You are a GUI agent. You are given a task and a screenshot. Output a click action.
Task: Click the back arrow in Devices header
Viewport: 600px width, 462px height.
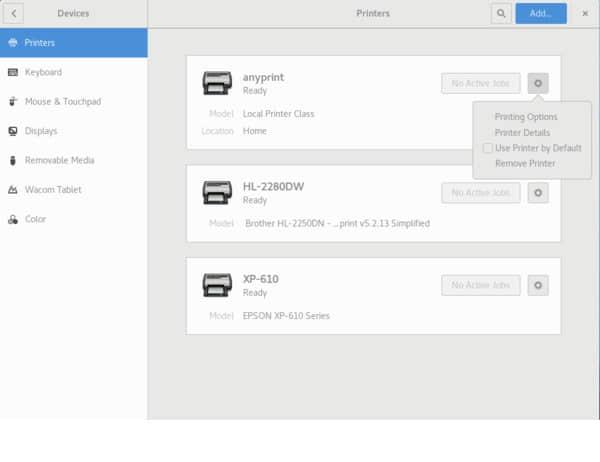click(x=15, y=14)
